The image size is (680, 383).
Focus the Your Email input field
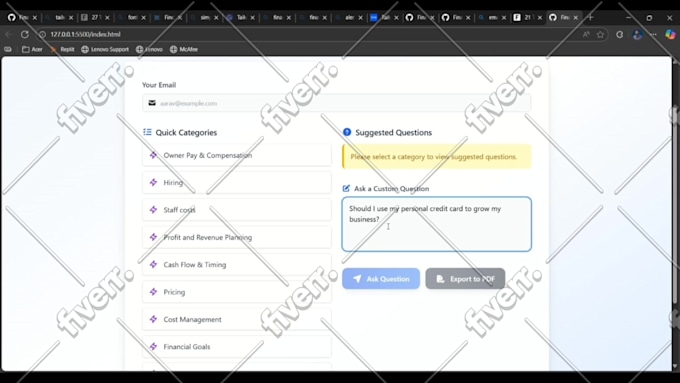coord(337,103)
